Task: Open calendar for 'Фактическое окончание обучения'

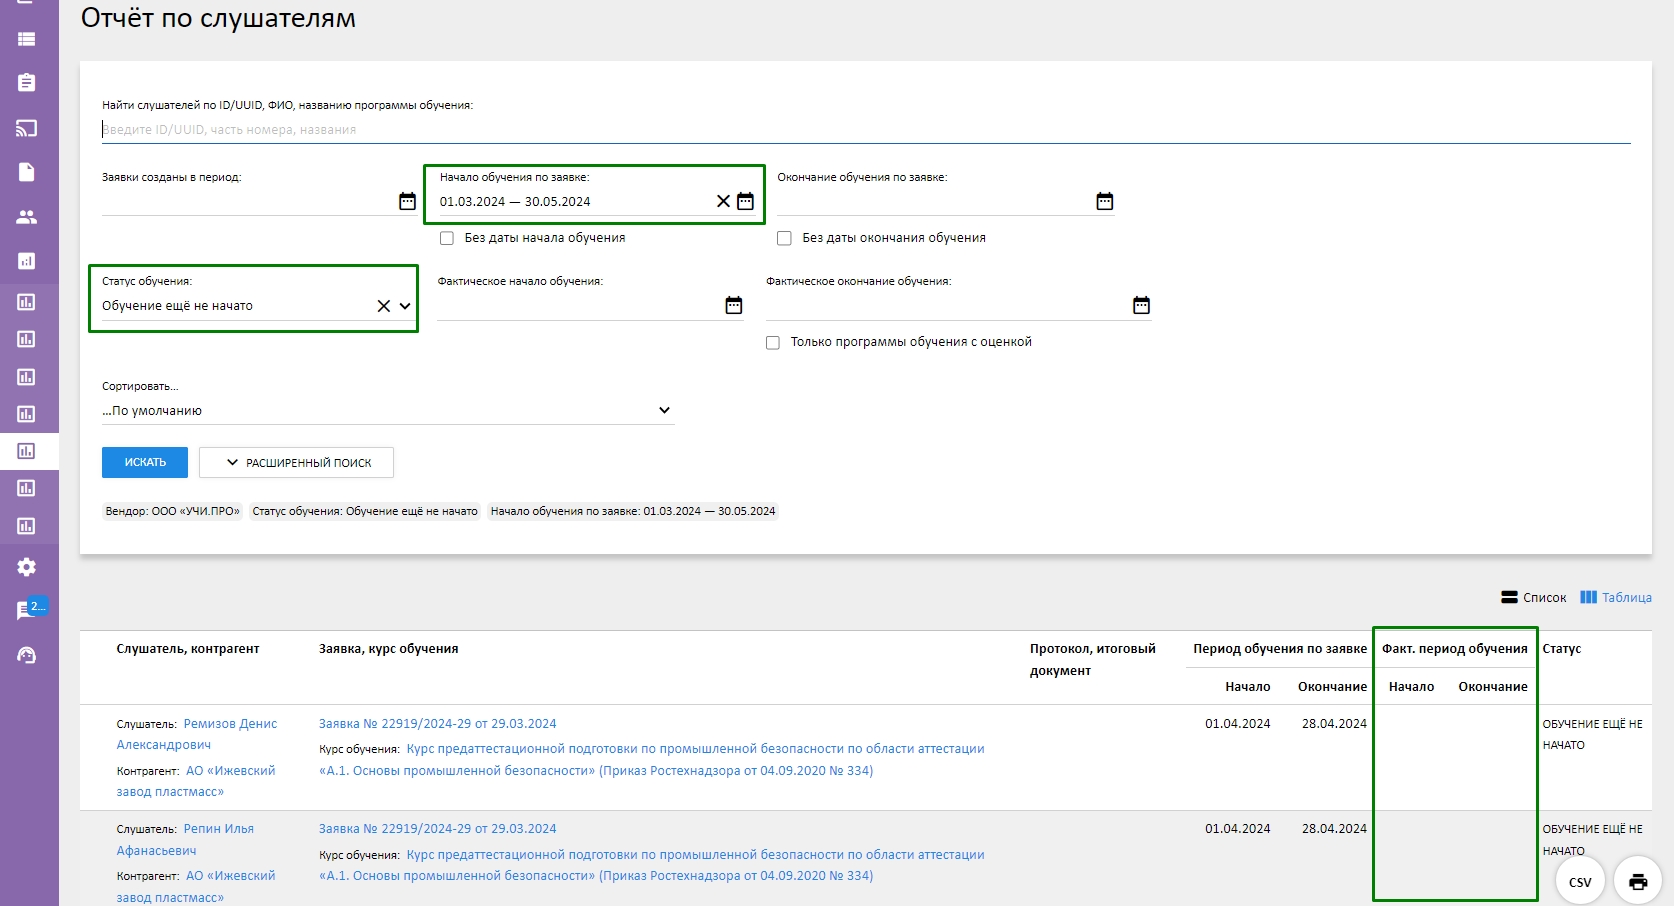Action: coord(1141,305)
